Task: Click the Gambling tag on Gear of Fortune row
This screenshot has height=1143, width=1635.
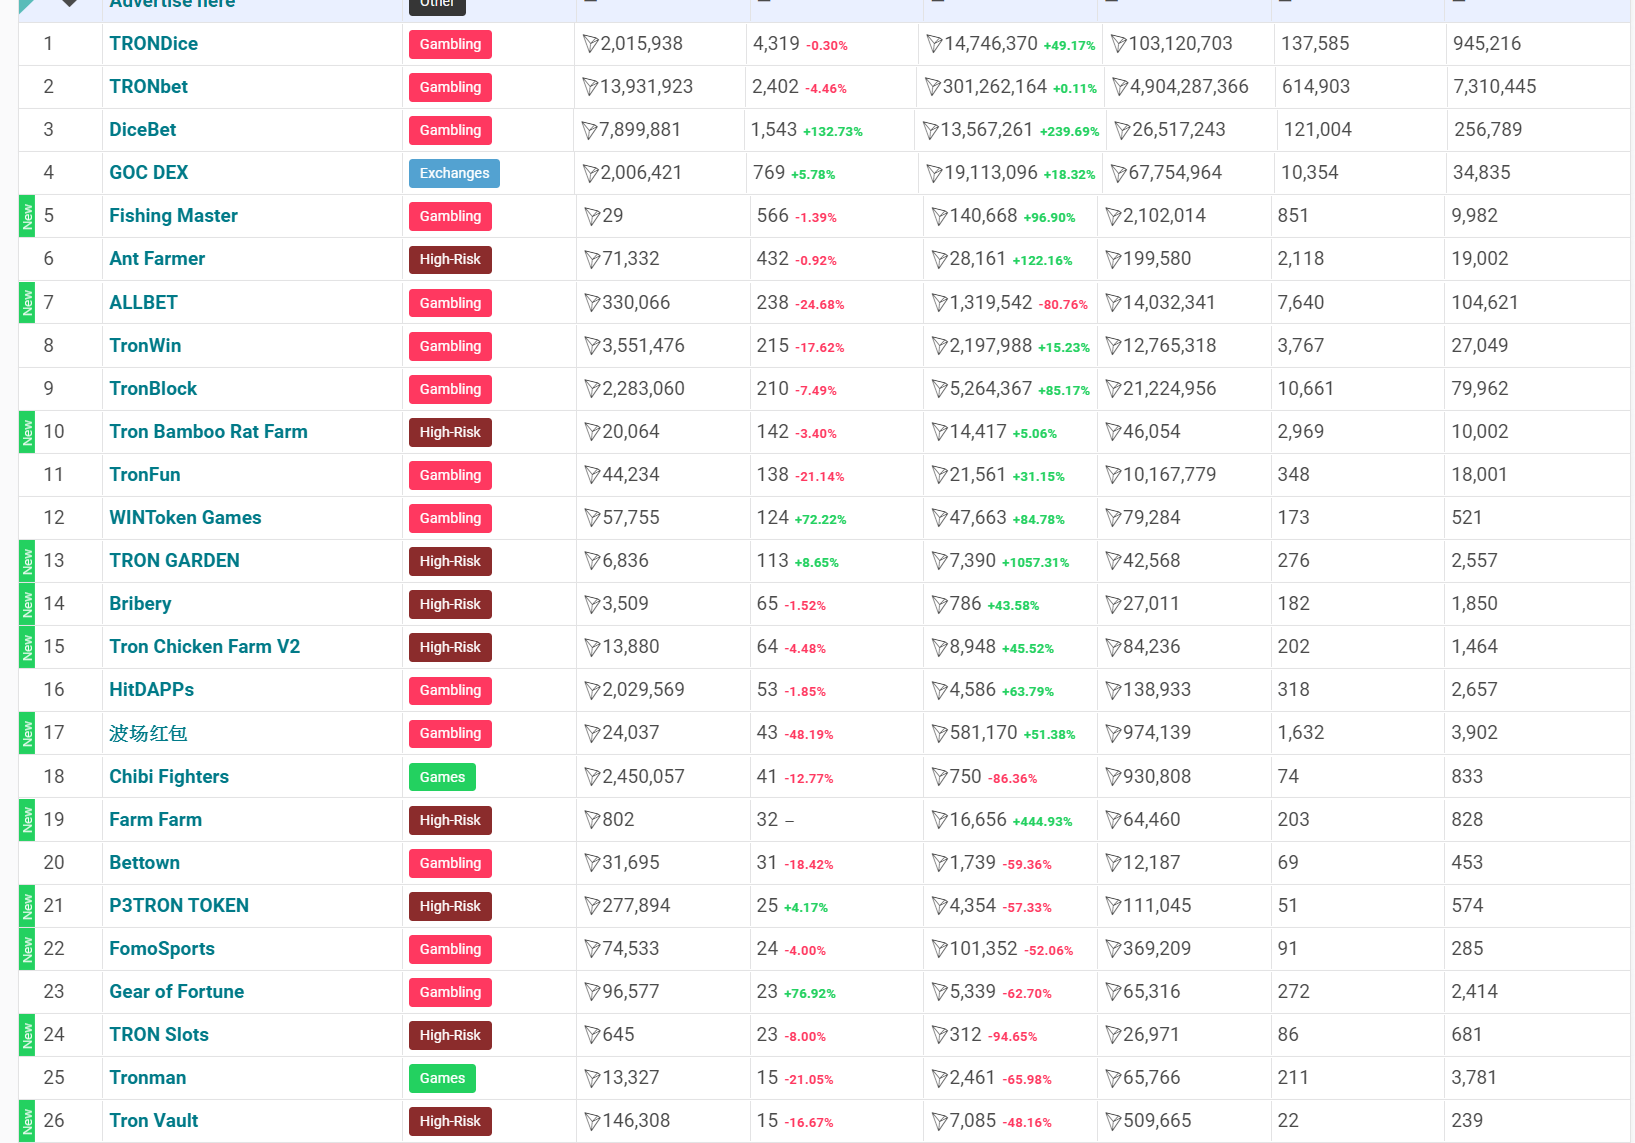Action: (x=450, y=992)
